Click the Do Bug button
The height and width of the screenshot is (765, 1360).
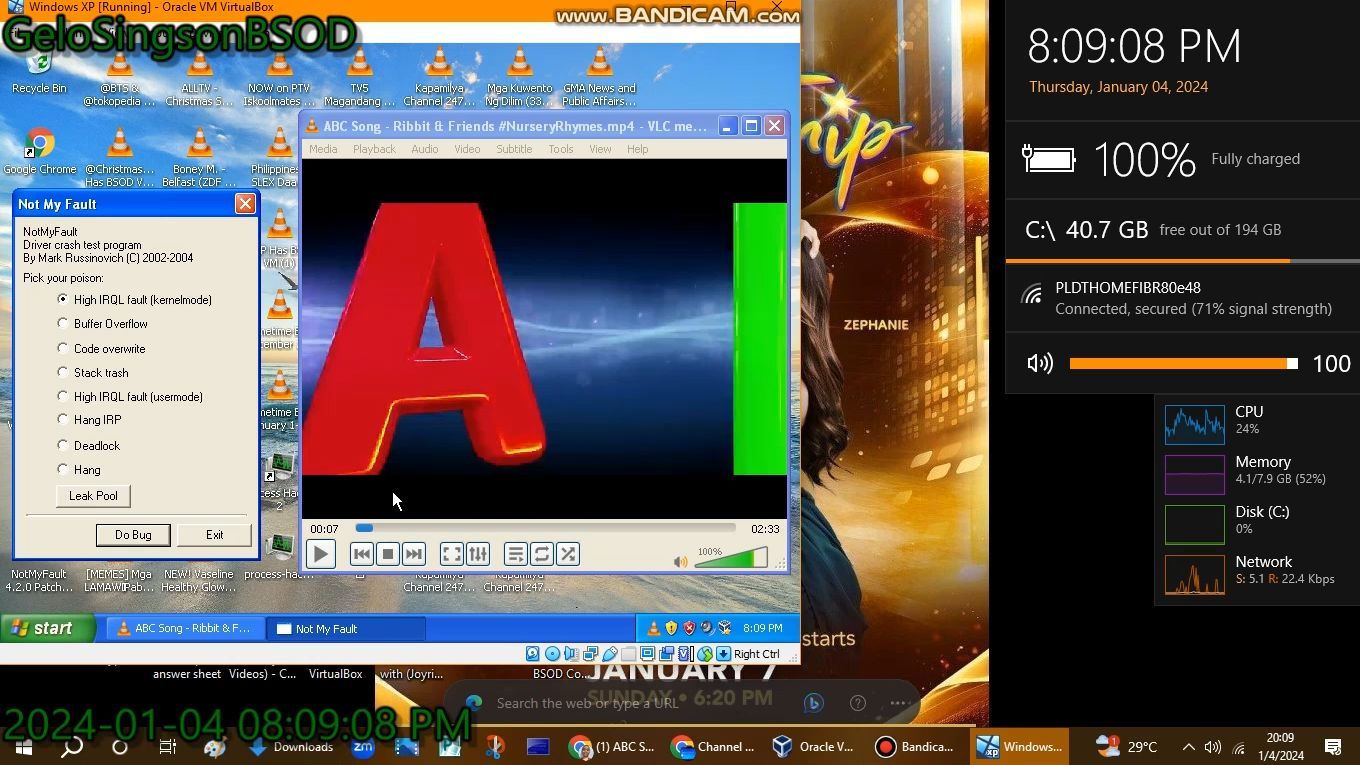pos(133,535)
